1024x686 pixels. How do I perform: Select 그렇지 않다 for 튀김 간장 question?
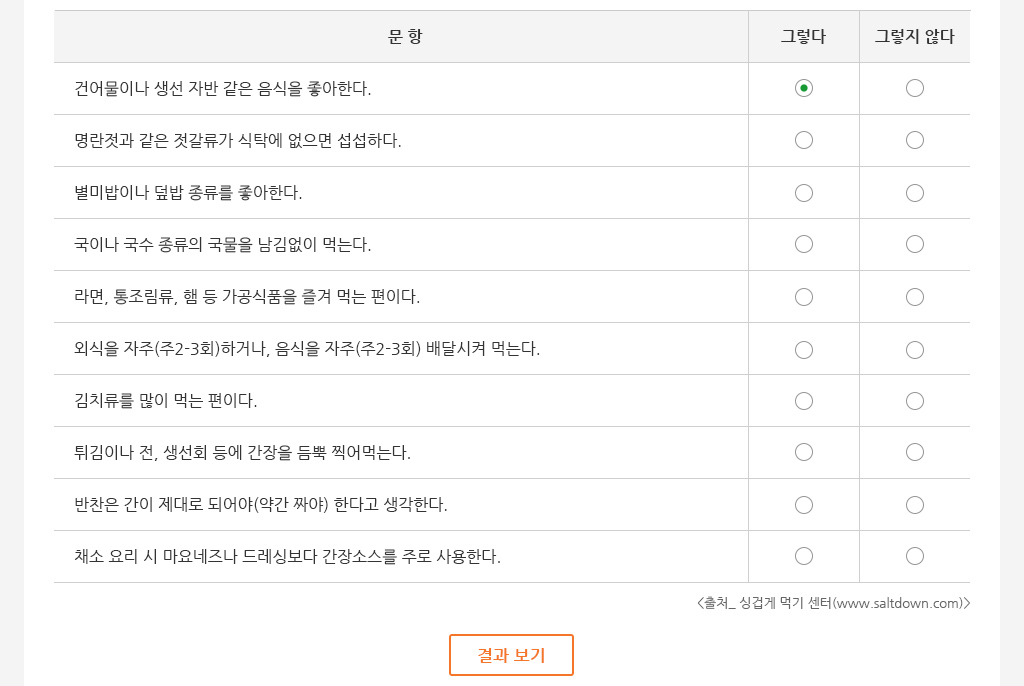914,452
